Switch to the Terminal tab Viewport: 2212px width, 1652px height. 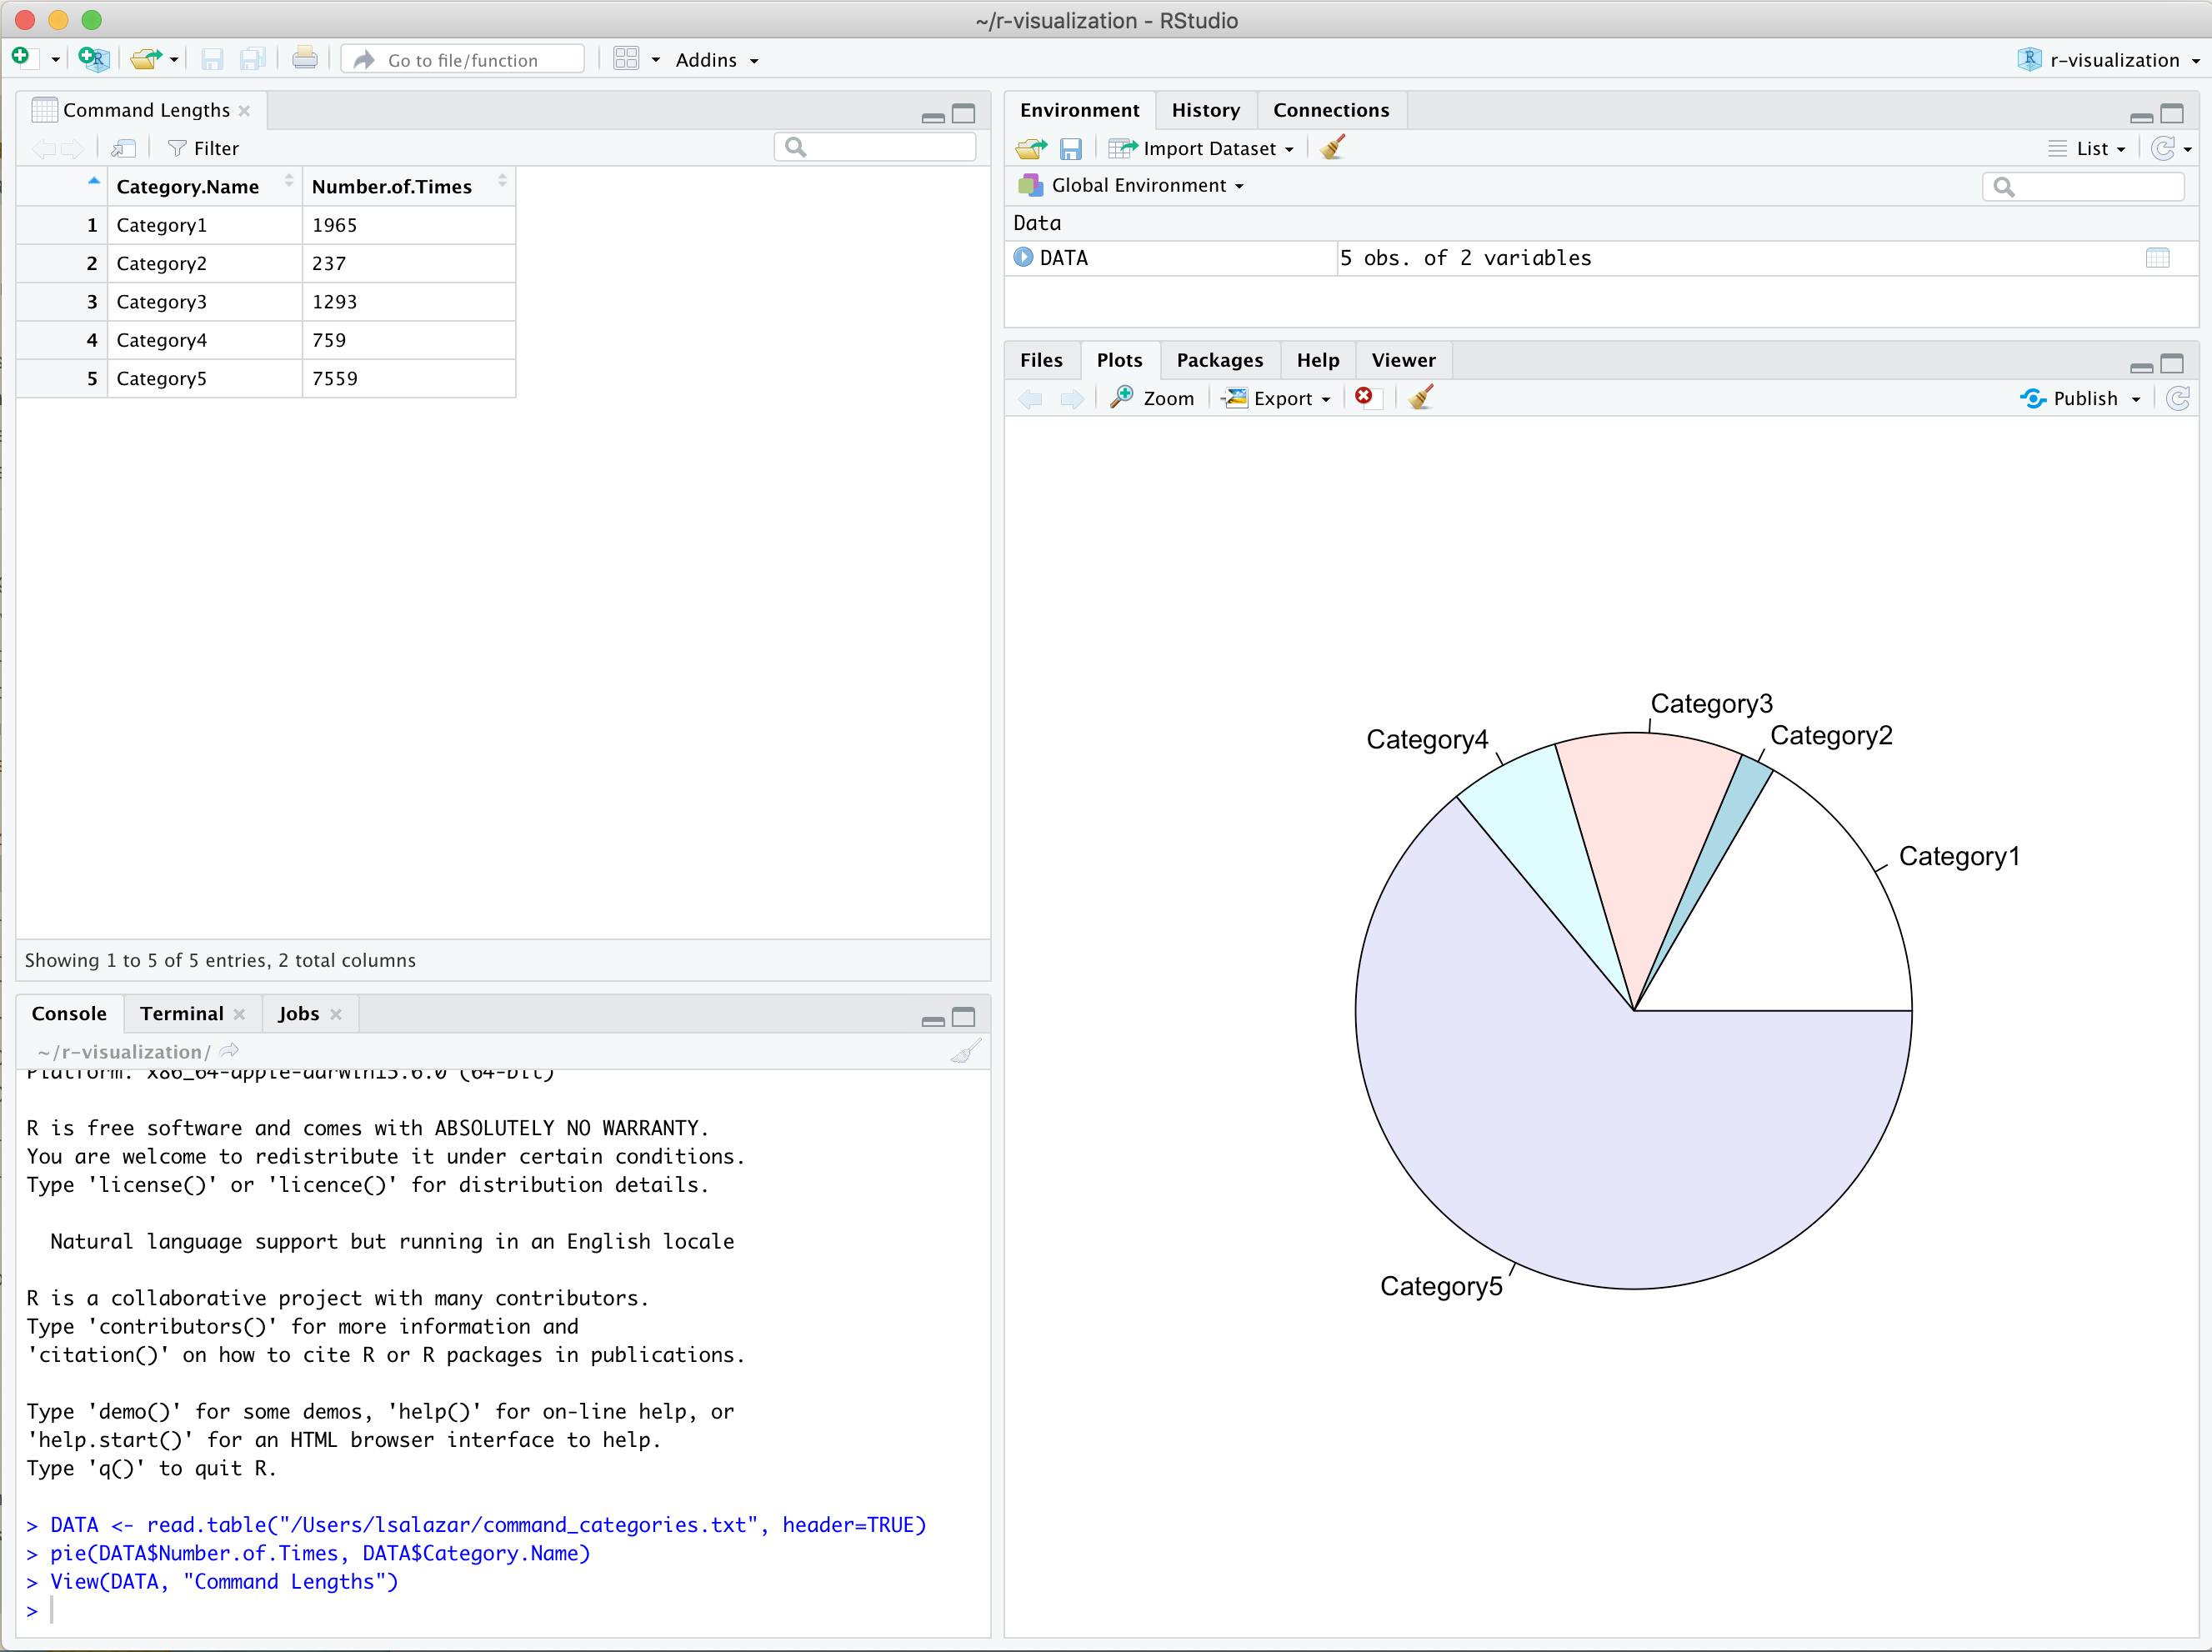point(183,1012)
